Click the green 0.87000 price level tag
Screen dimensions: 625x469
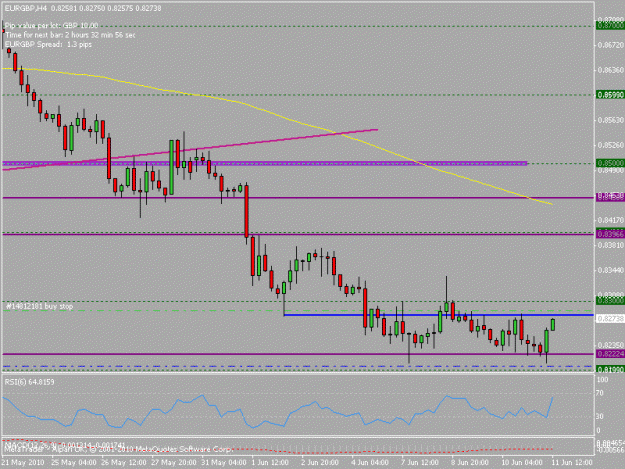[610, 26]
